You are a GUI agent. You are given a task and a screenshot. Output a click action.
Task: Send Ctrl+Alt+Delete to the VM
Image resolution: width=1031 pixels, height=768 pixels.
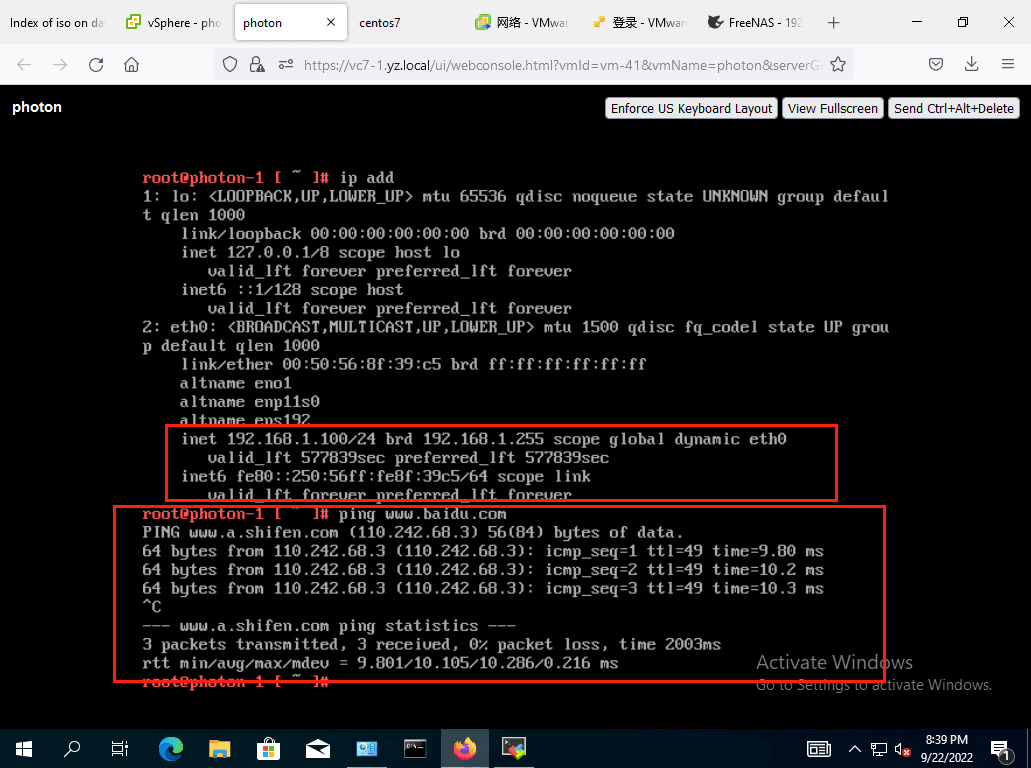pyautogui.click(x=953, y=108)
